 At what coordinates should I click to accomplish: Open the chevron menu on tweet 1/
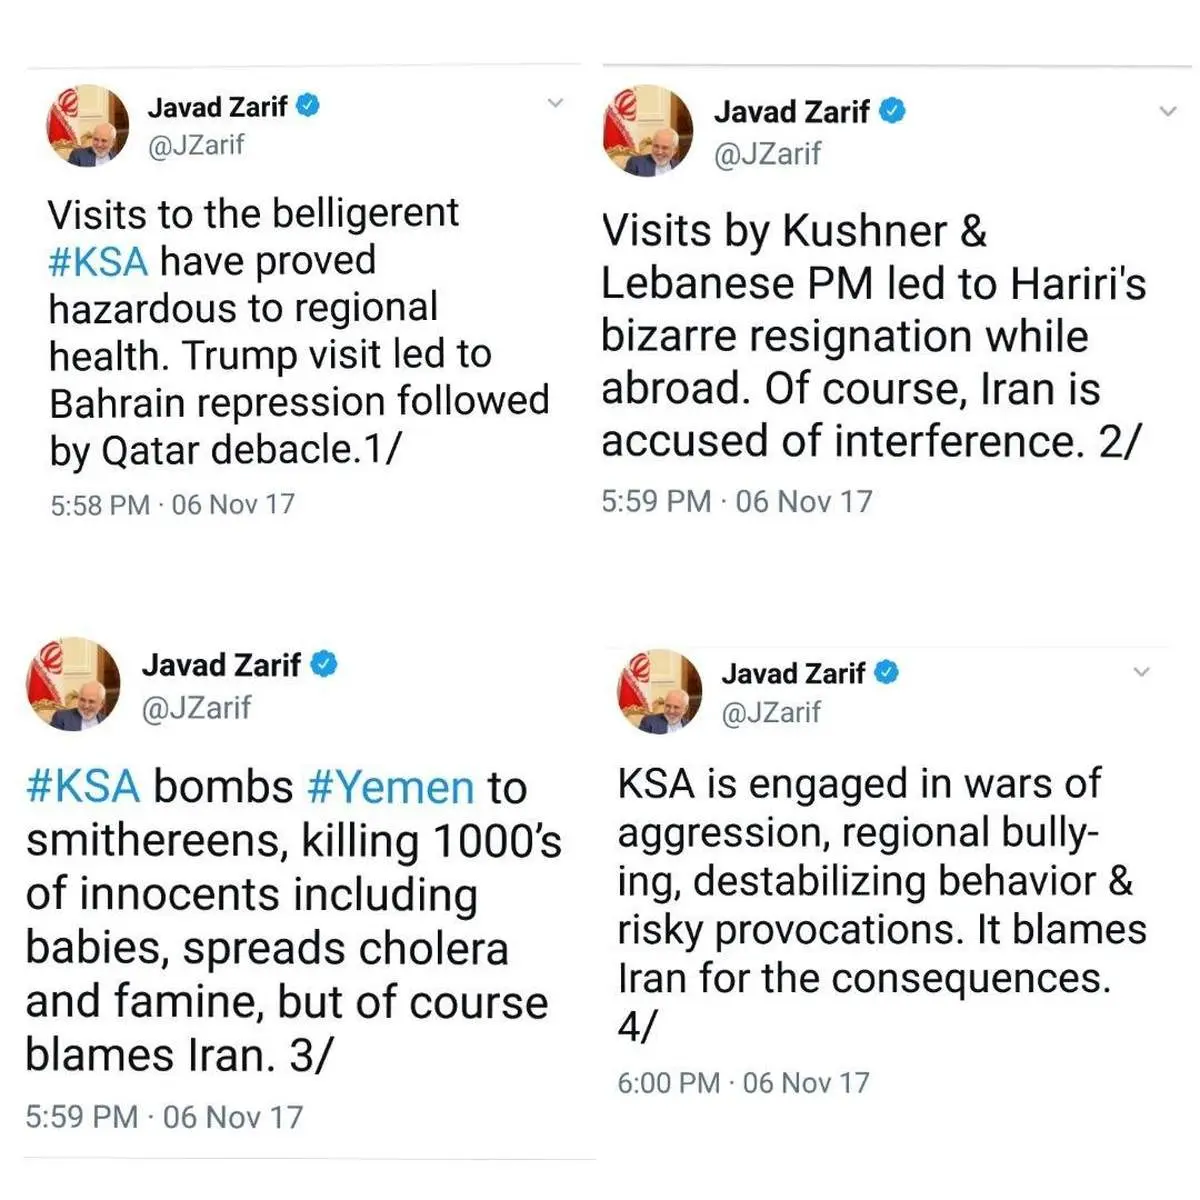click(556, 103)
